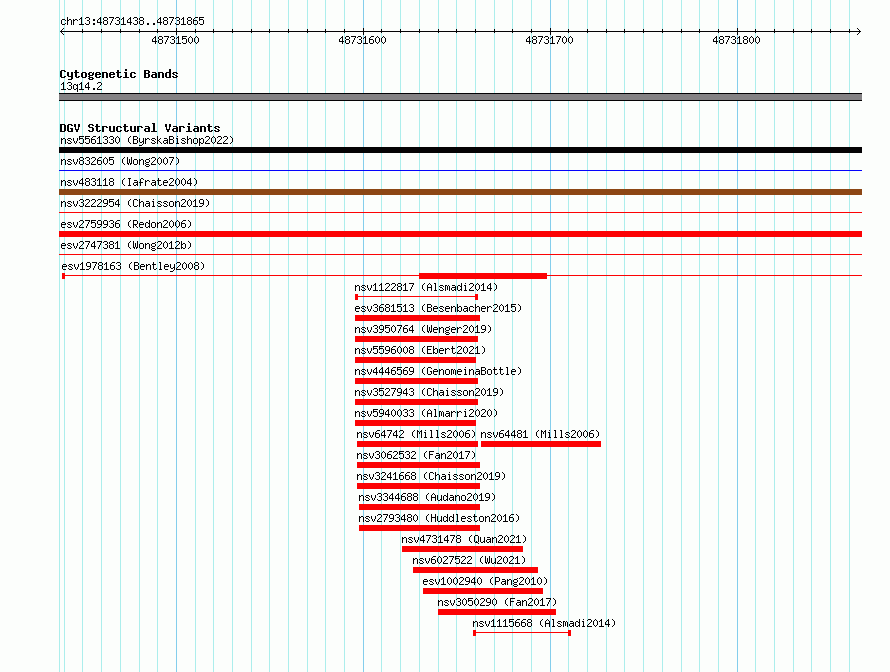
Task: Select the nsv64742 red variant bar
Action: click(x=417, y=444)
